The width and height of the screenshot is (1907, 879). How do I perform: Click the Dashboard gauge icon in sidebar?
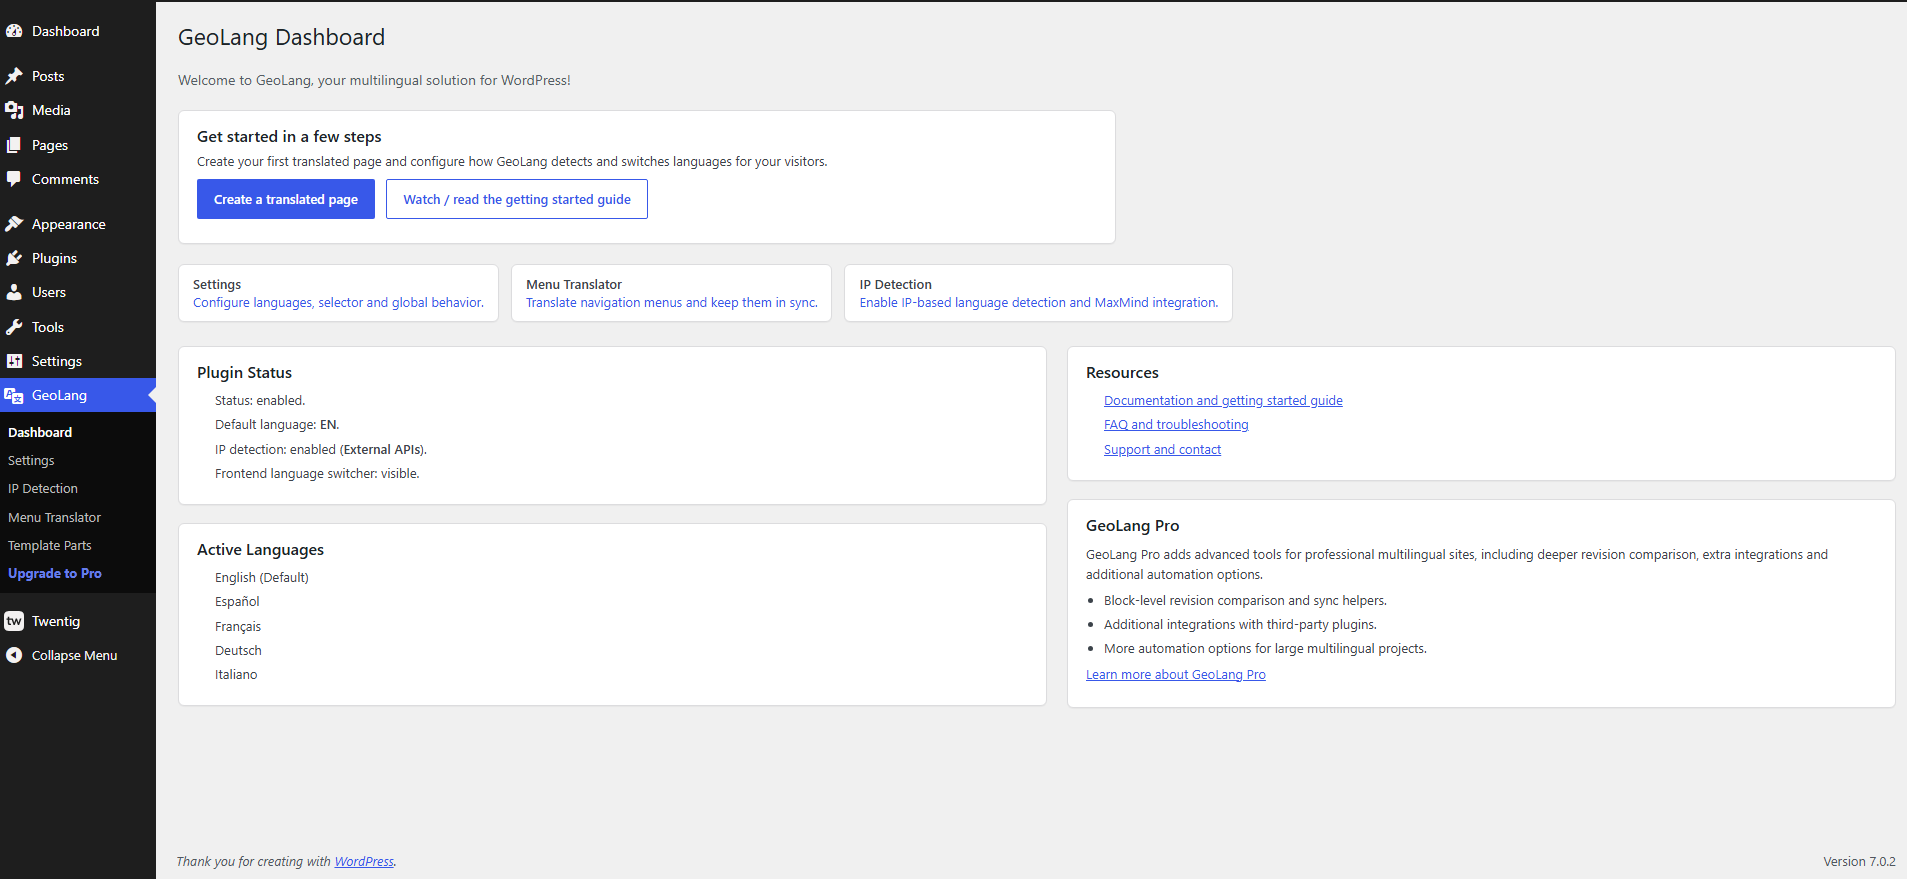coord(14,31)
